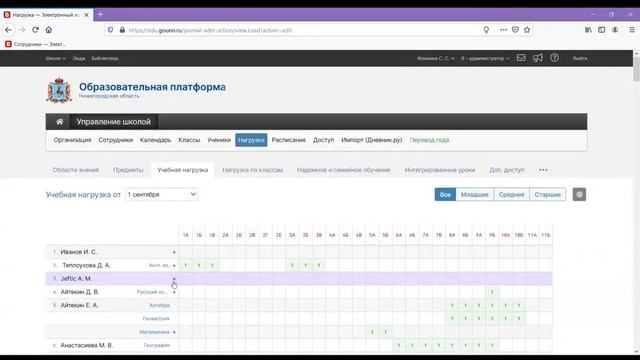Viewport: 640px width, 360px height.
Task: Open a new browser tab with plus
Action: coord(100,15)
